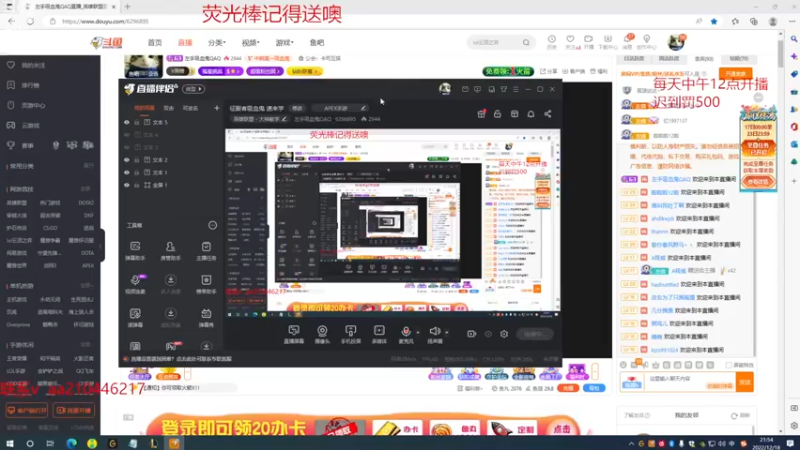Open speaker options arrow

447,332
